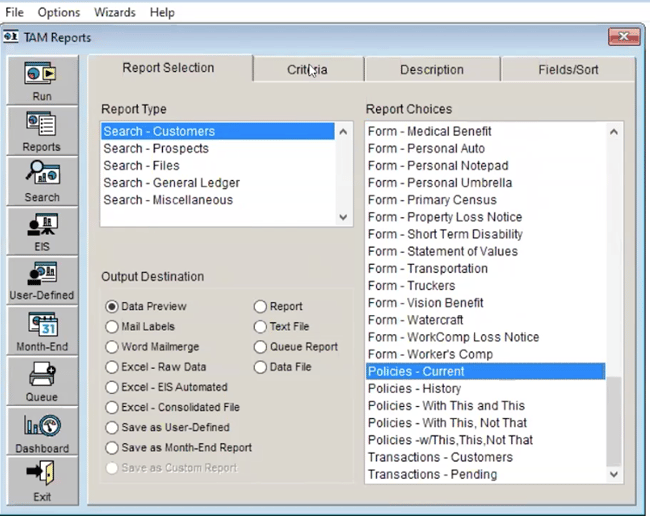This screenshot has height=516, width=650.
Task: Switch to the Criteria tab
Action: tap(308, 70)
